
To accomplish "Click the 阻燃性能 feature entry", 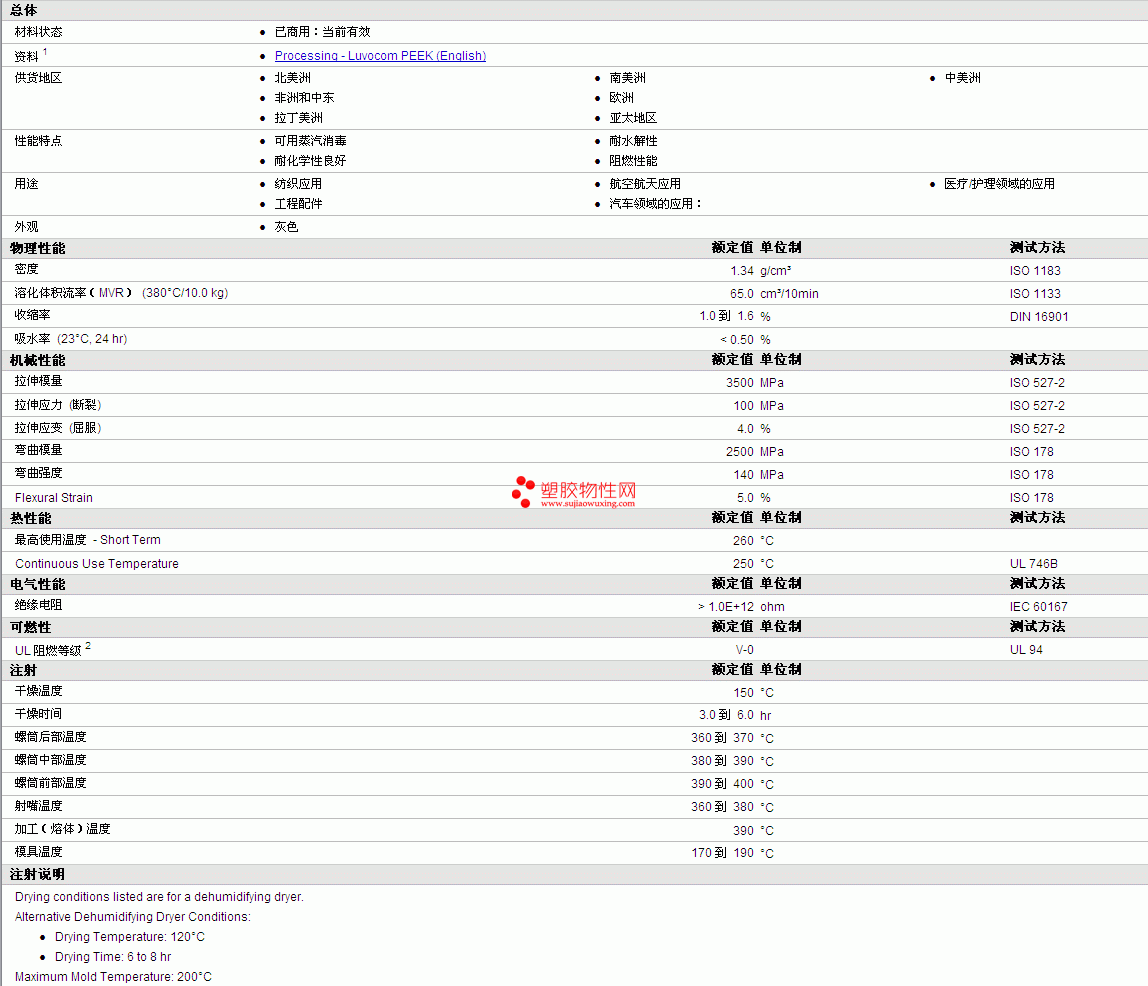I will (633, 160).
